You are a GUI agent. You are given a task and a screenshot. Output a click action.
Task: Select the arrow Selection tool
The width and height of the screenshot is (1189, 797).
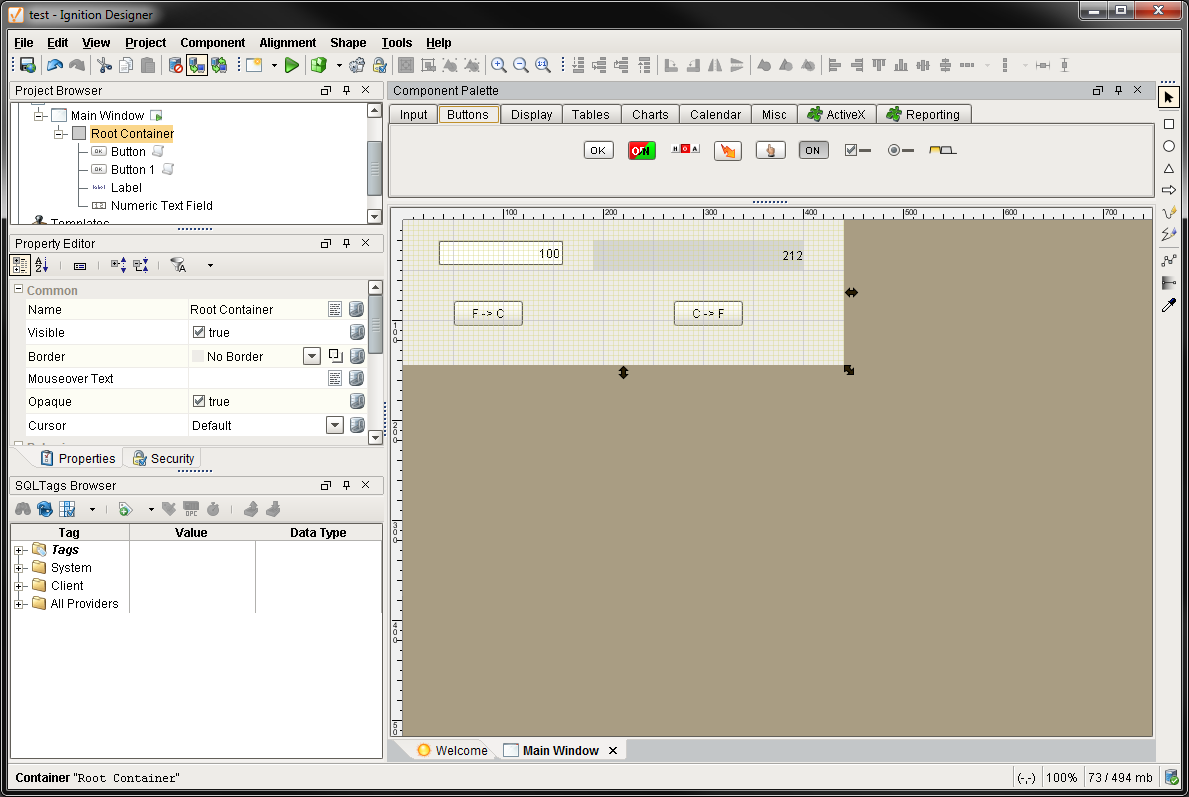[1169, 97]
